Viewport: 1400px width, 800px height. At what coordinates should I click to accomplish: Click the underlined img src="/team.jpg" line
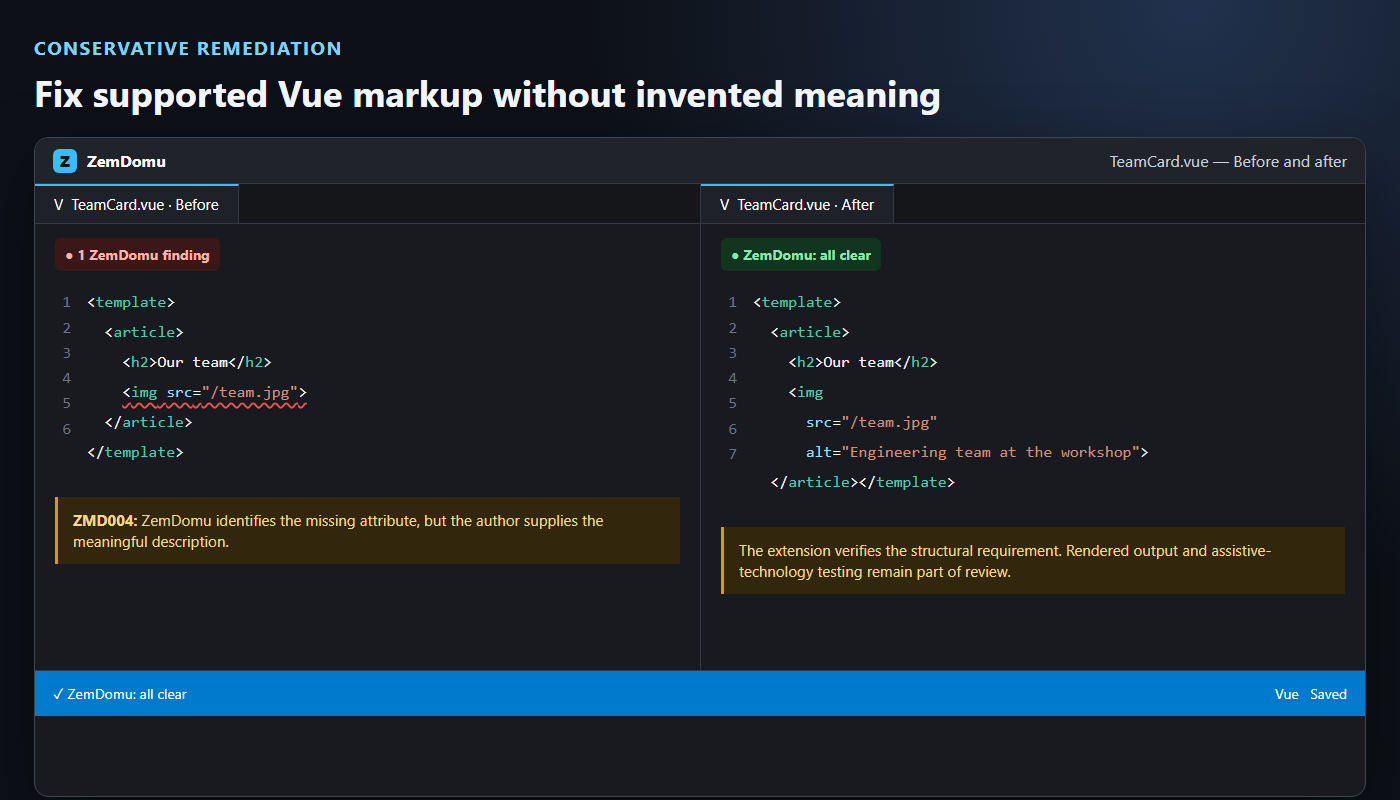click(x=215, y=392)
